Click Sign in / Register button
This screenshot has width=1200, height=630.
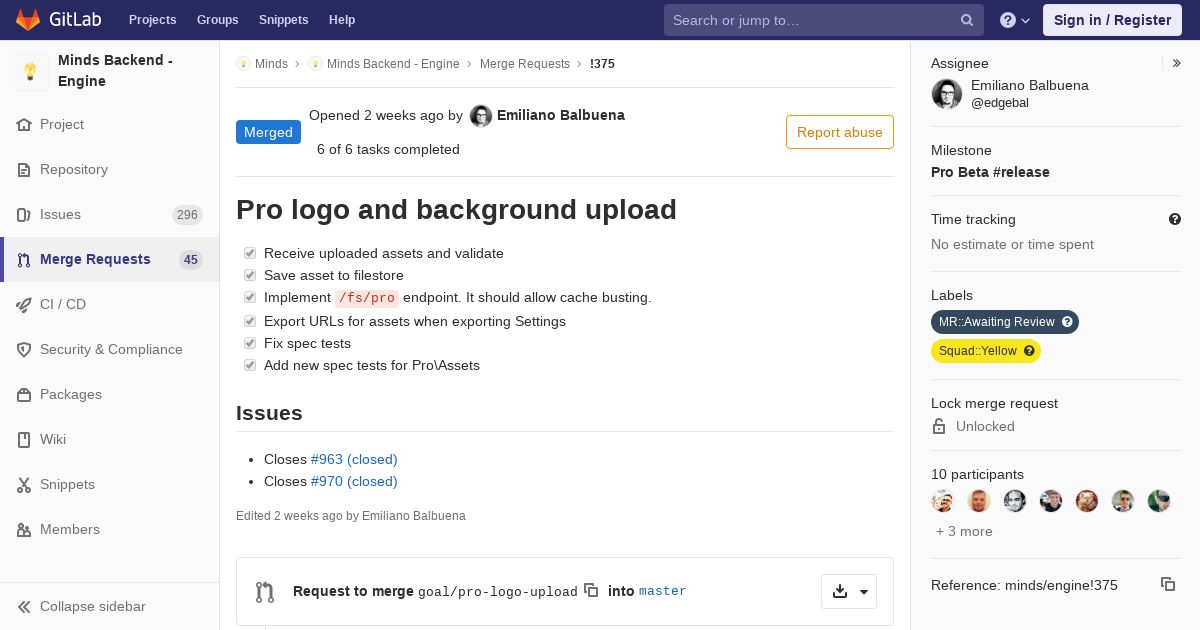pyautogui.click(x=1112, y=20)
